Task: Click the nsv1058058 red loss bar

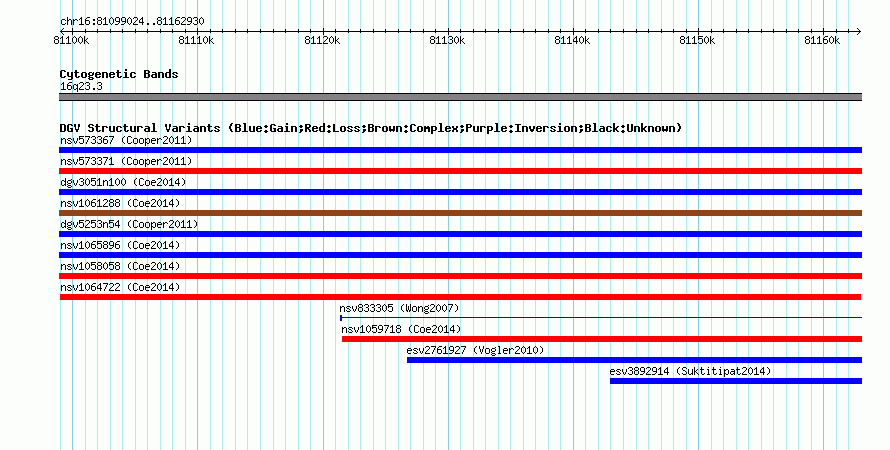Action: point(460,276)
